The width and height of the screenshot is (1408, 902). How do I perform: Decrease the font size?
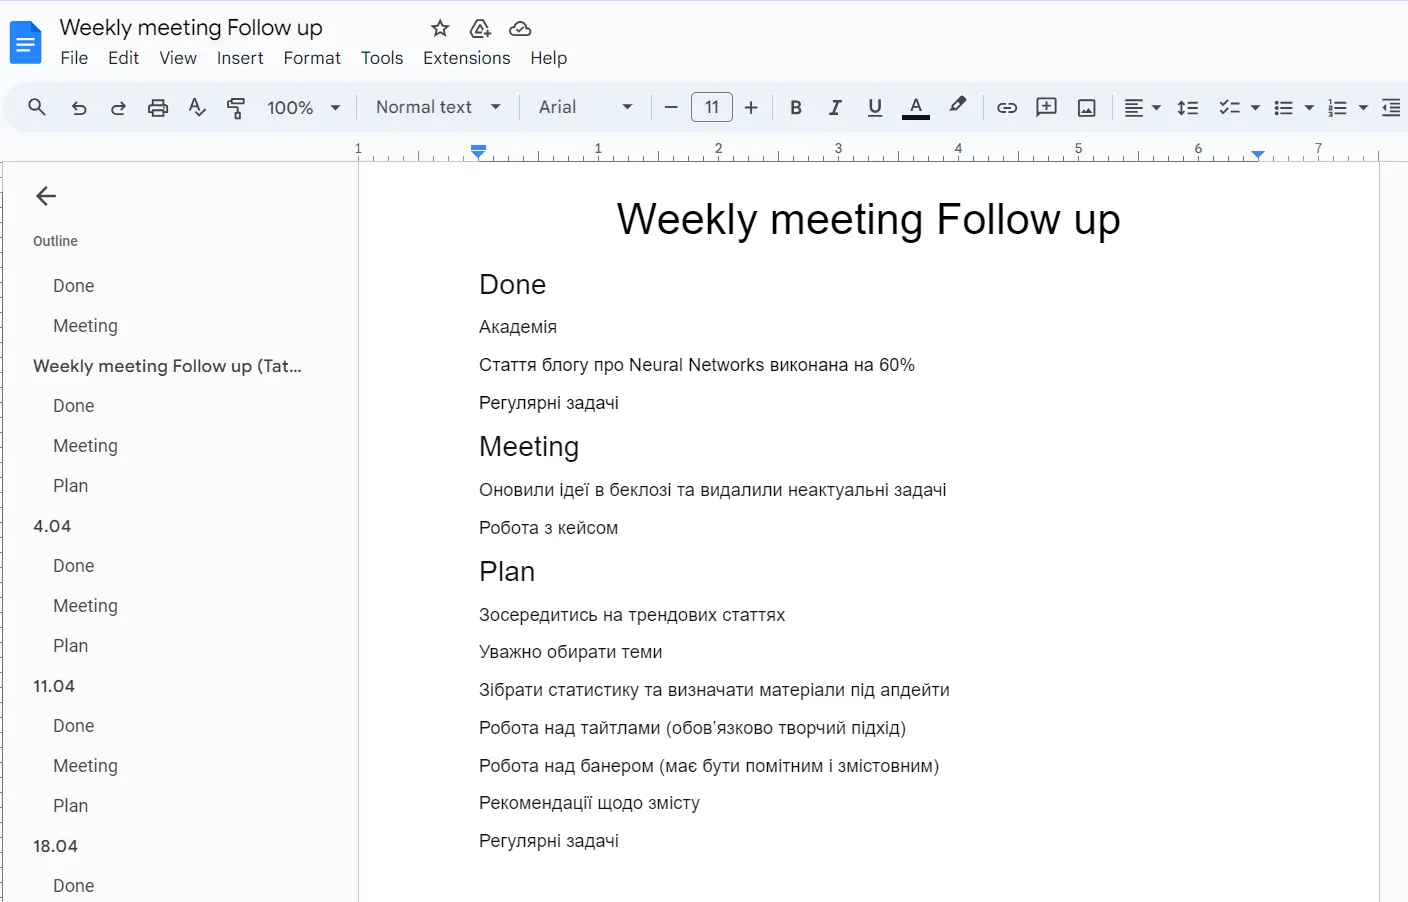pos(671,107)
